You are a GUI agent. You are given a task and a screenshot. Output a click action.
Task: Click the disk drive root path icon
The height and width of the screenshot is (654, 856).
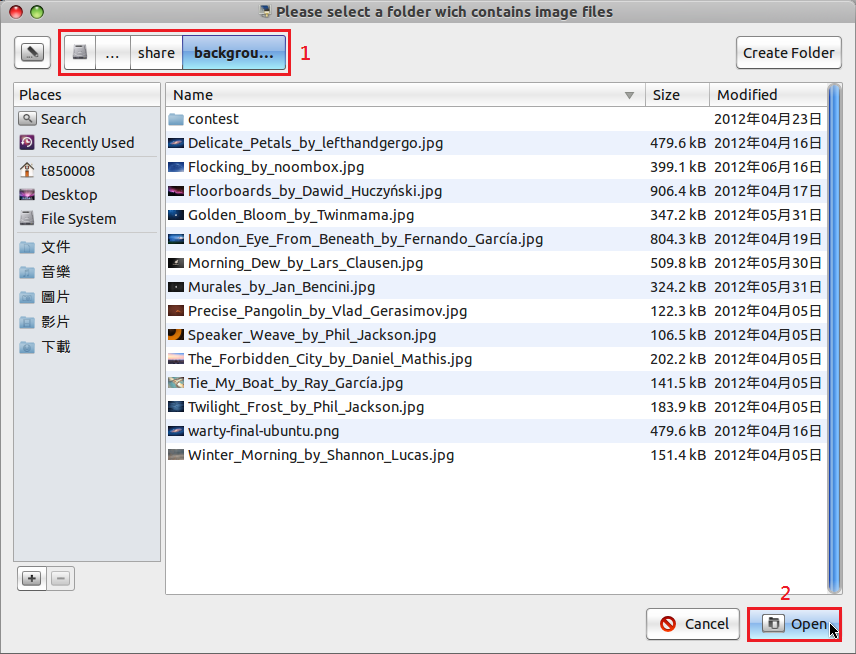[x=80, y=53]
